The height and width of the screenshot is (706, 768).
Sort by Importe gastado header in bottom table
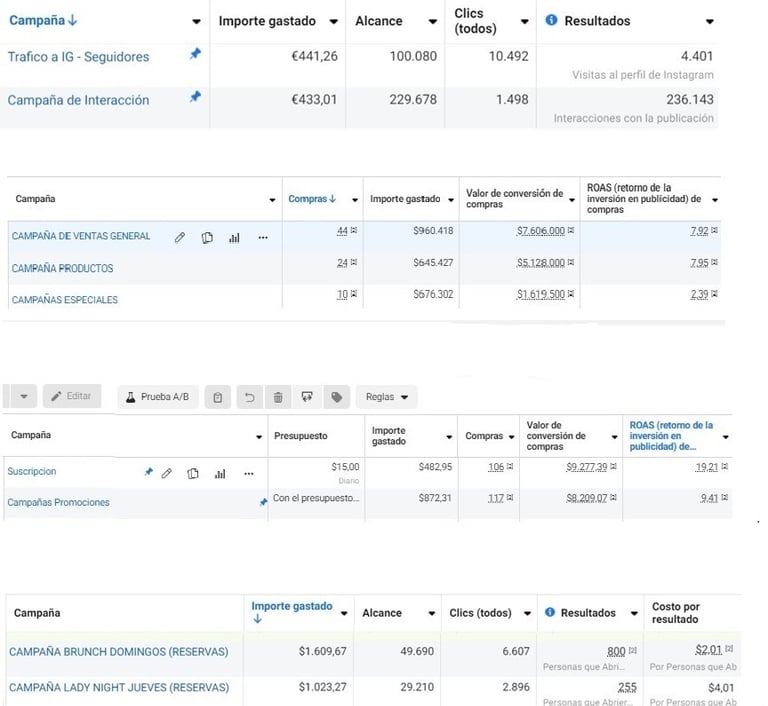292,612
